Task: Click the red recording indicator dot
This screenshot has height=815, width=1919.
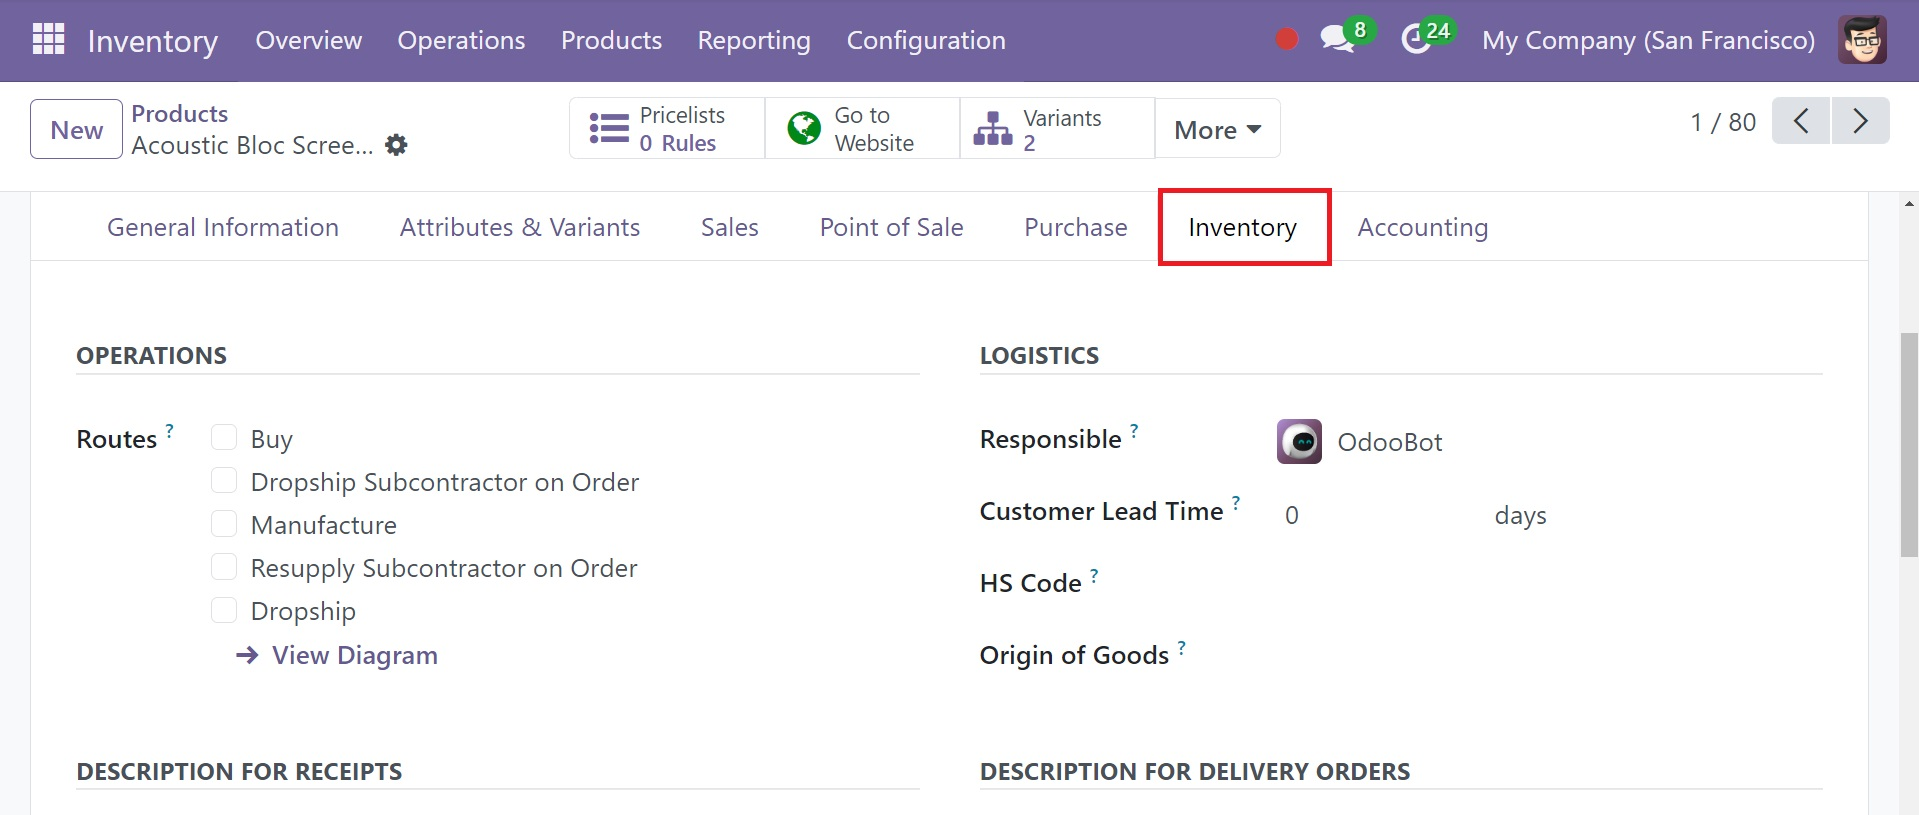Action: pyautogui.click(x=1287, y=40)
